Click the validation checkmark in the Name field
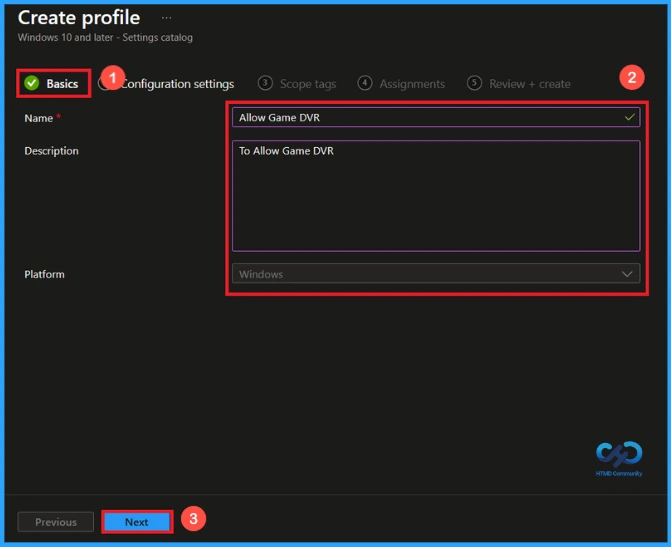Viewport: 671px width, 547px height. (x=629, y=117)
